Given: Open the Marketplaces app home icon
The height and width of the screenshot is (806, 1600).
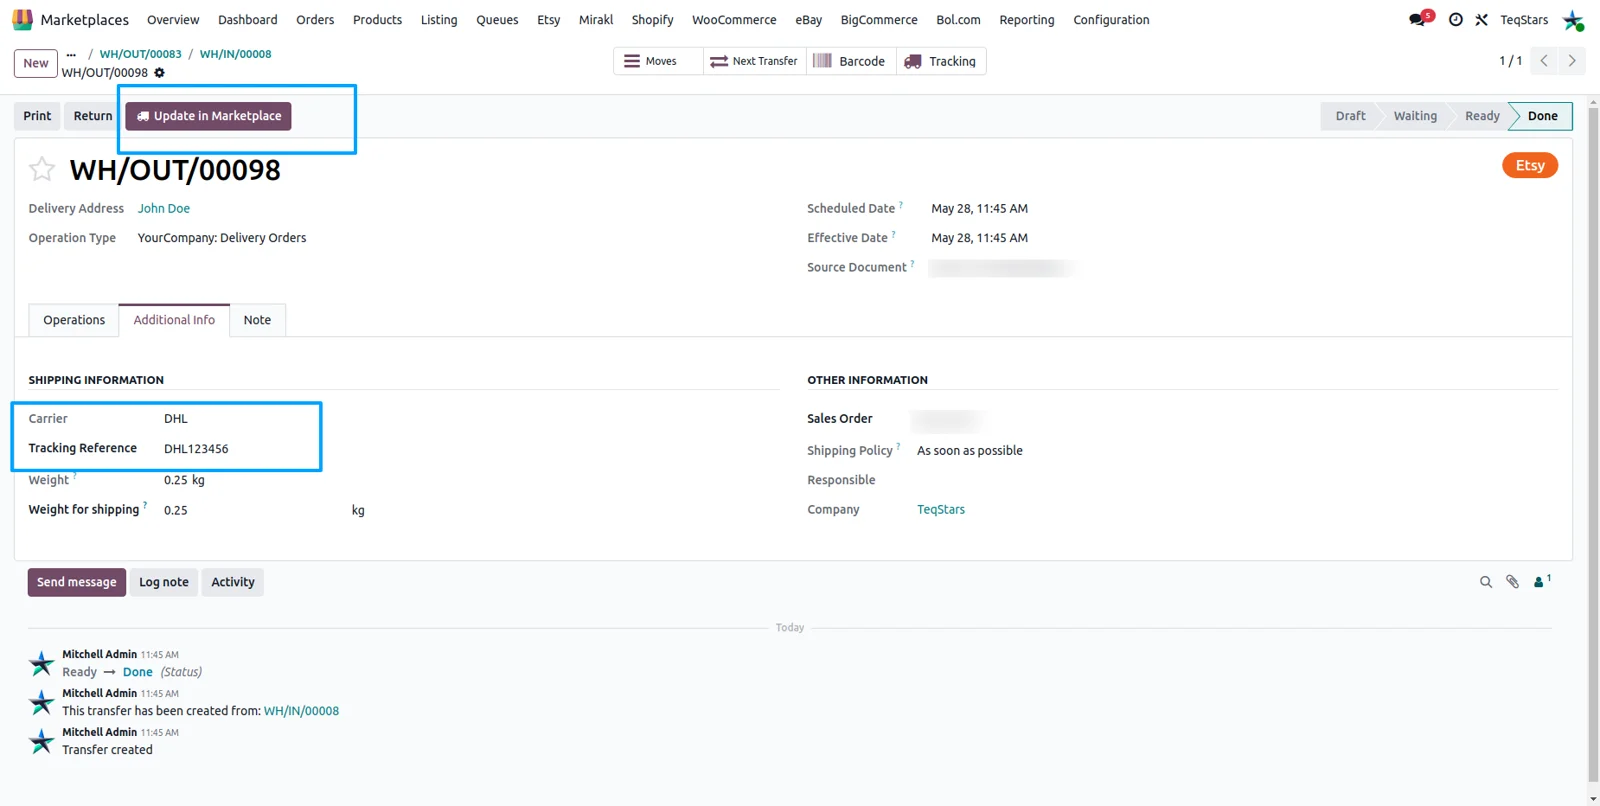Looking at the screenshot, I should pyautogui.click(x=22, y=20).
